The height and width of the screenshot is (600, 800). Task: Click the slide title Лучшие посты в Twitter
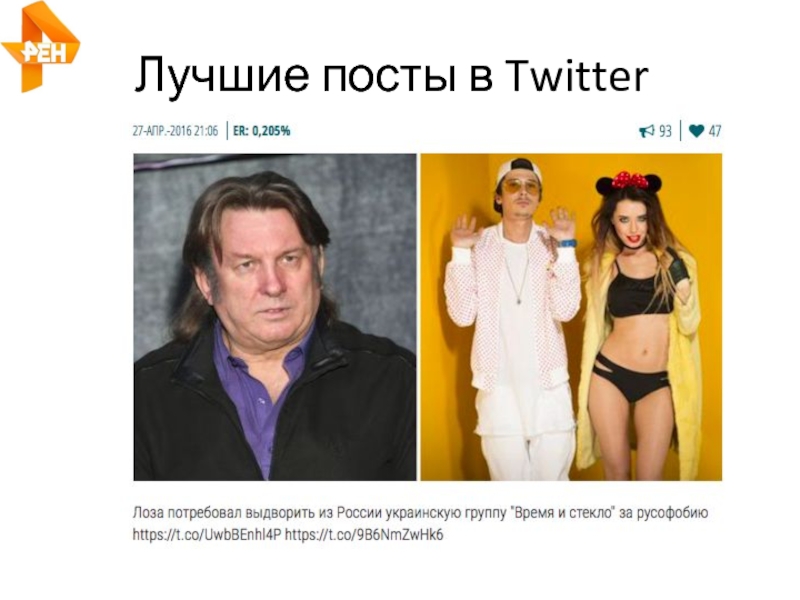point(391,76)
